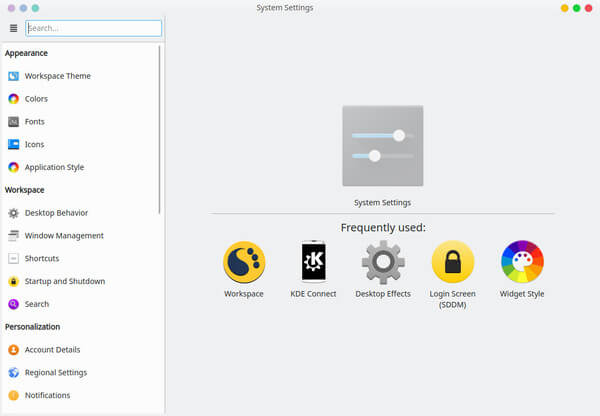Open the KDE Connect phone icon

click(313, 261)
